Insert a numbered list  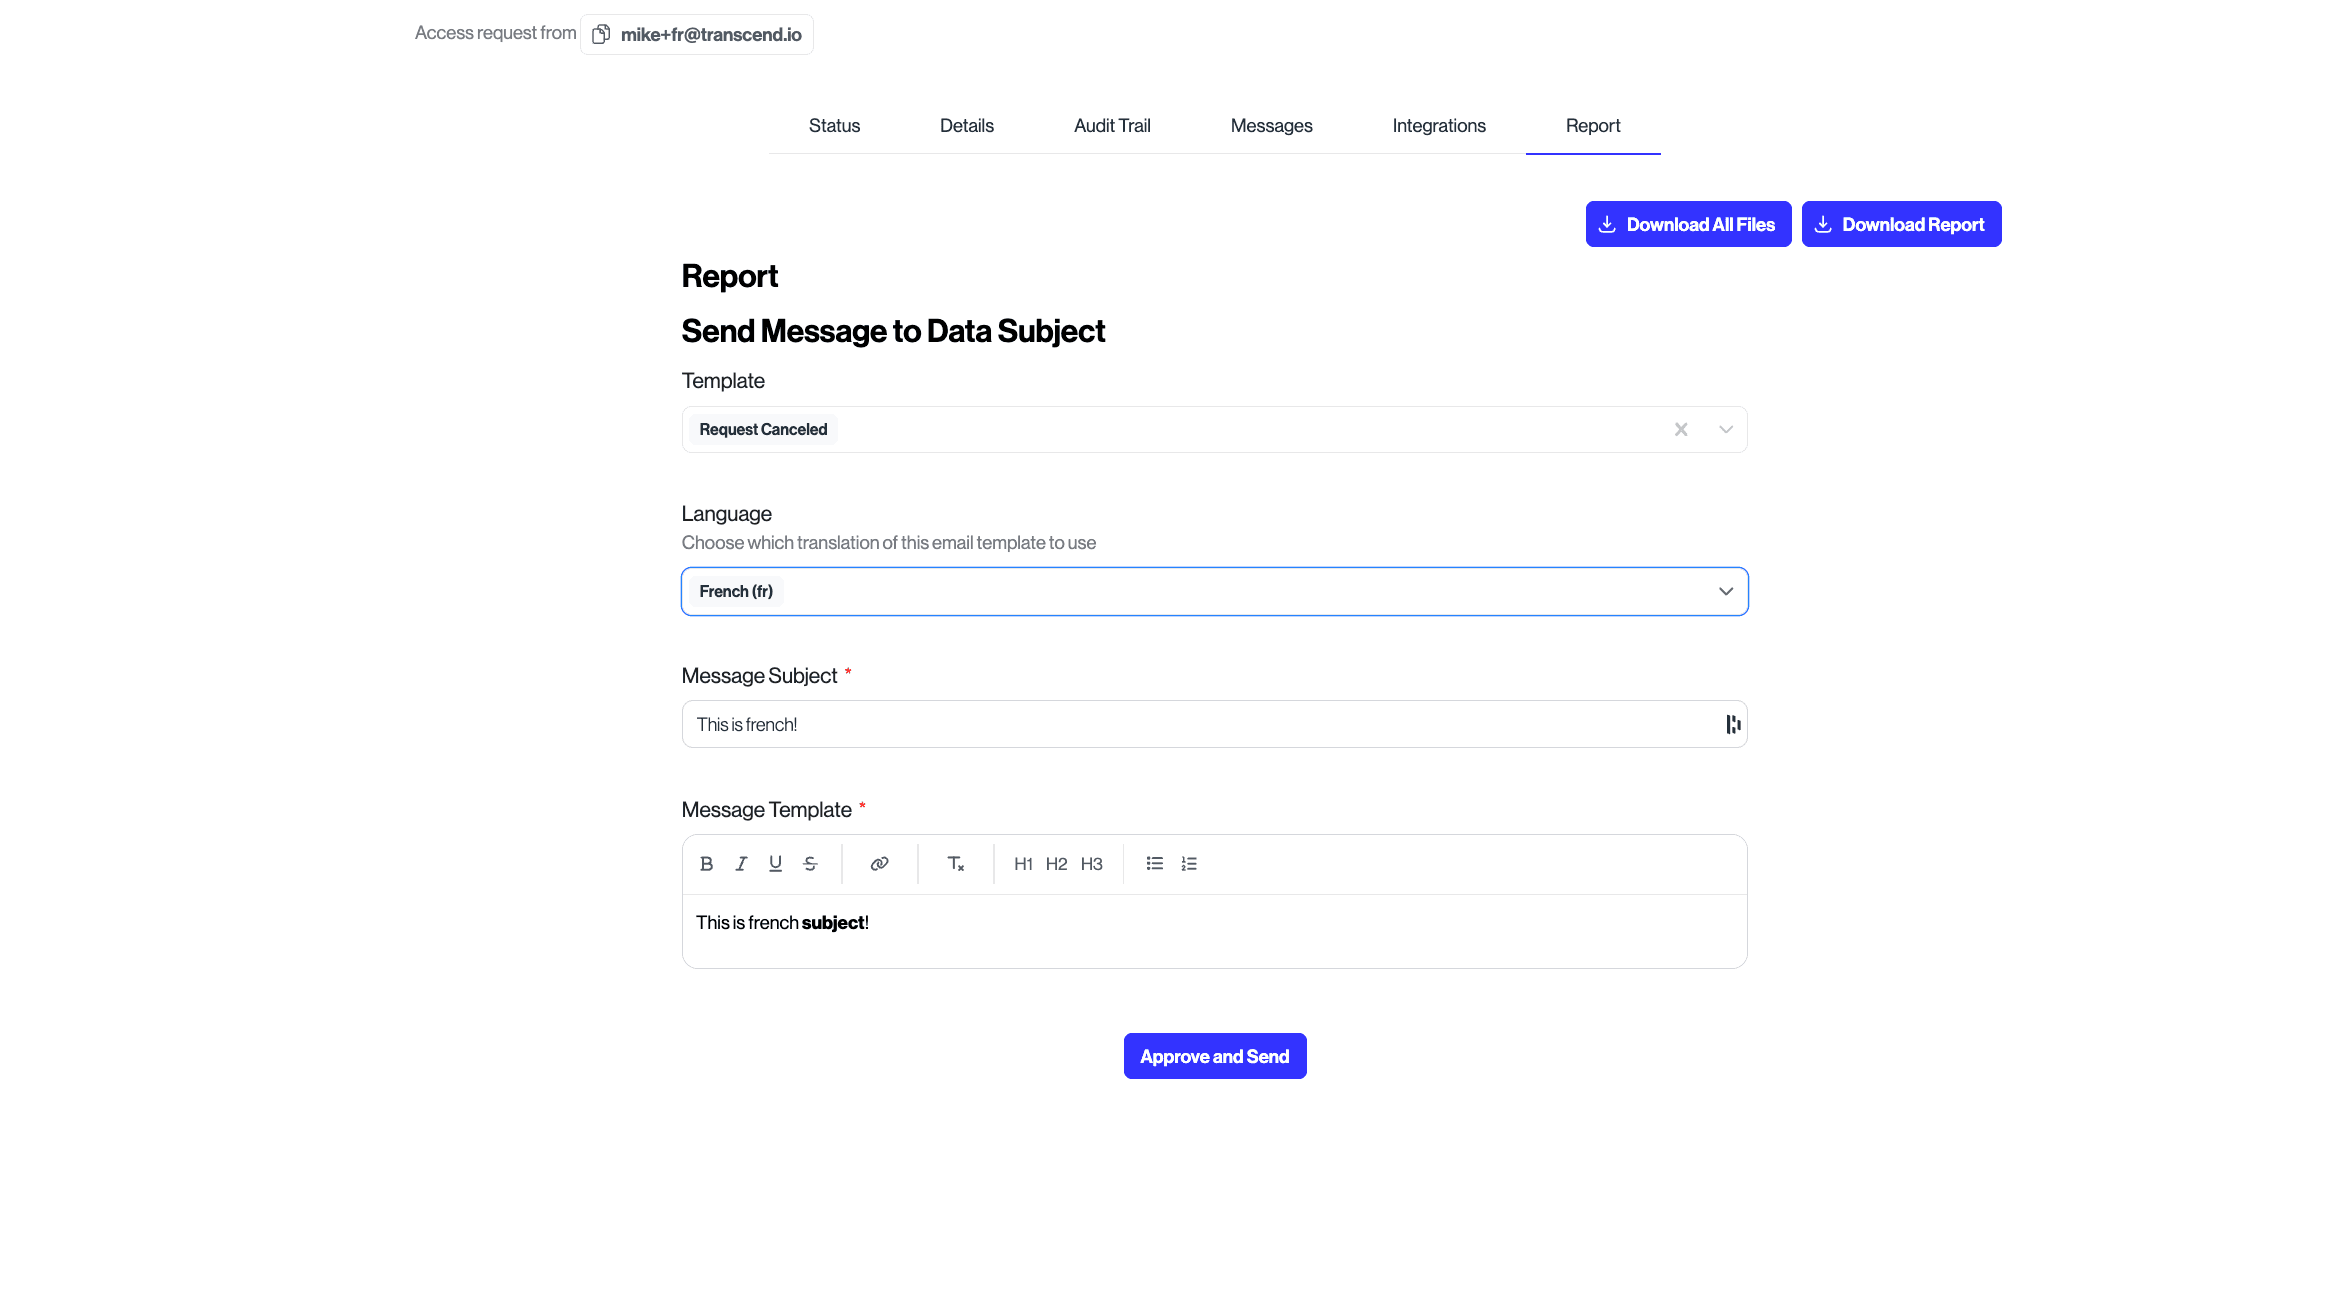(x=1188, y=864)
